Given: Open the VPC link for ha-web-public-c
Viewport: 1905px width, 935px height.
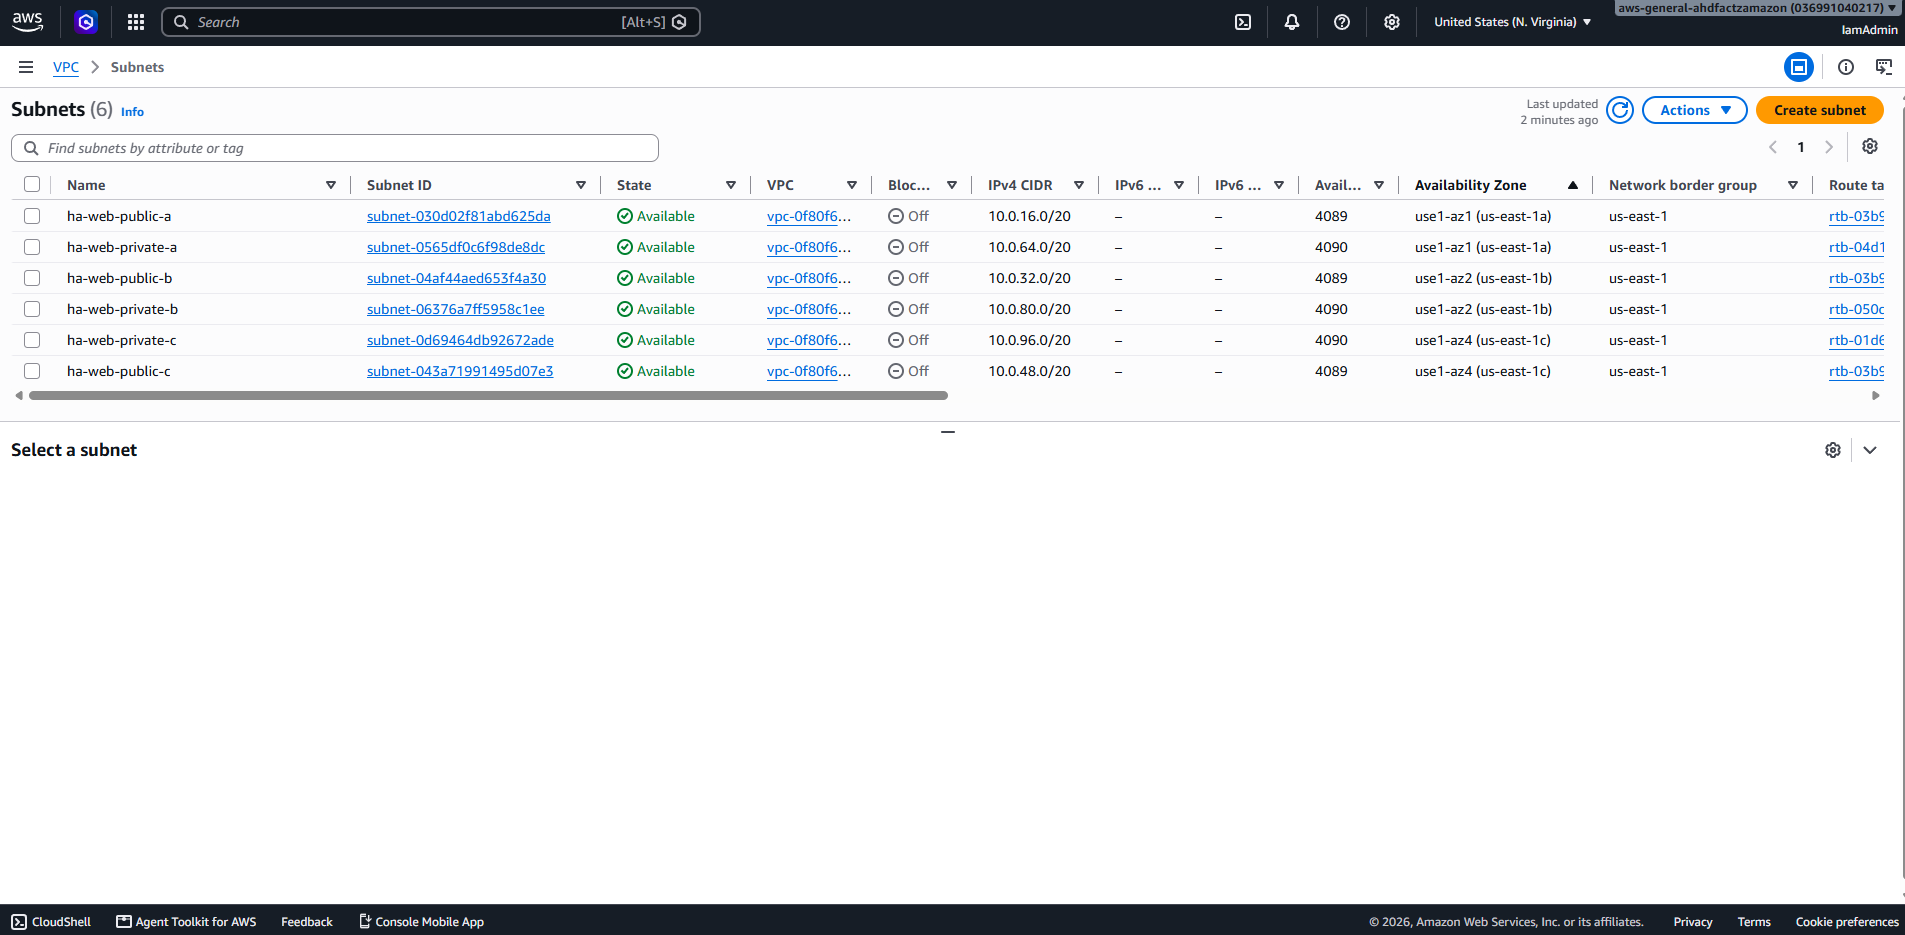Looking at the screenshot, I should click(x=809, y=371).
